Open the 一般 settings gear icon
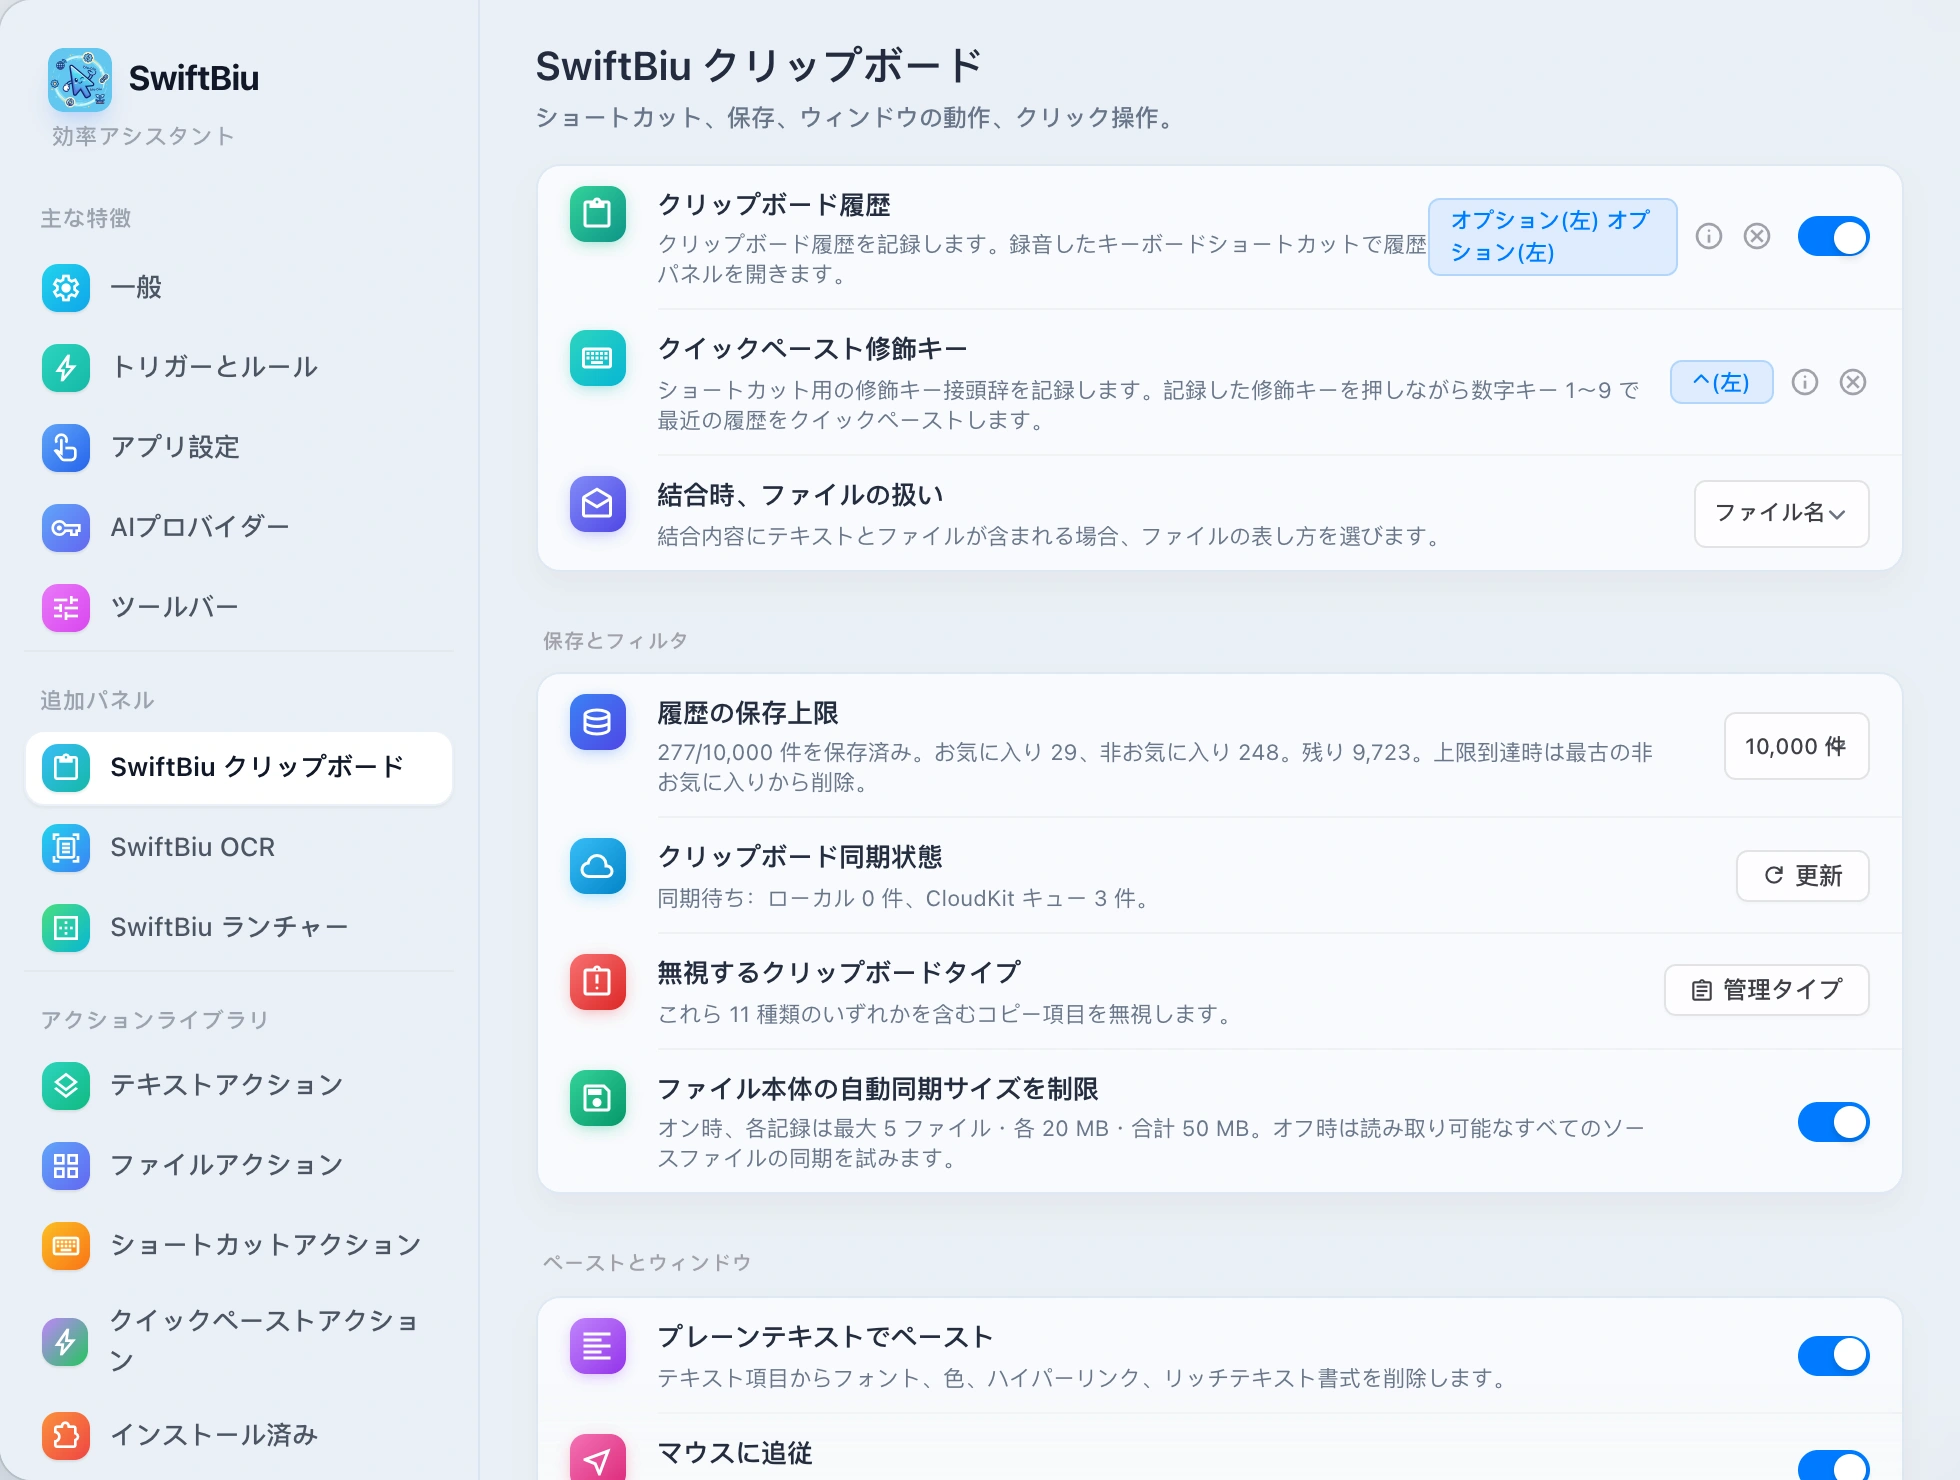Viewport: 1960px width, 1480px height. [x=66, y=288]
